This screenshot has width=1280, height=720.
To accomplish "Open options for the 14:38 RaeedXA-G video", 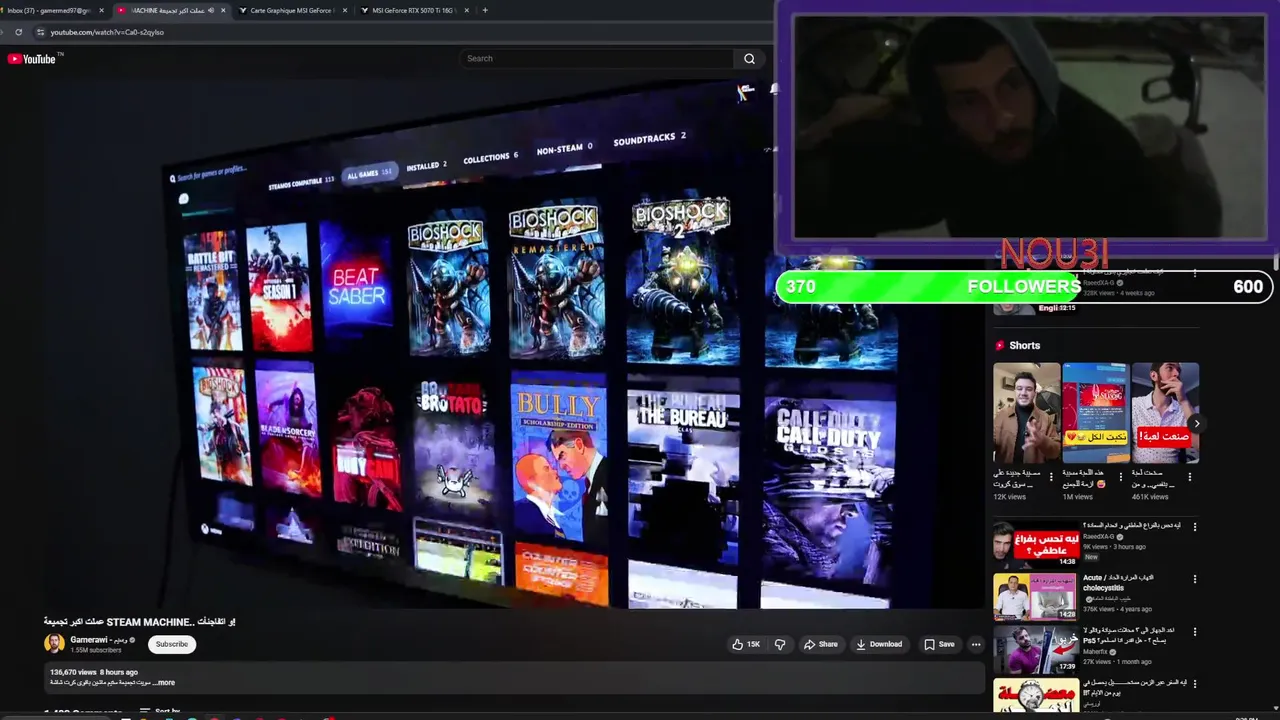I will (x=1194, y=527).
